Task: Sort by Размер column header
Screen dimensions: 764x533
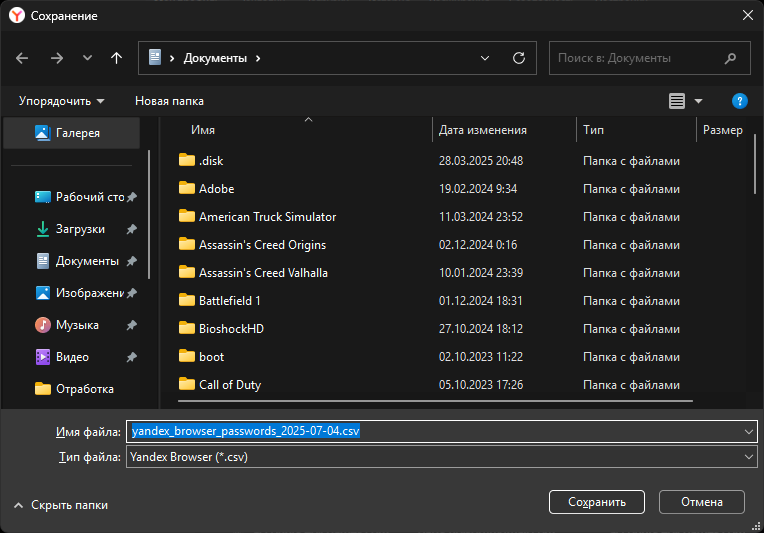Action: (x=723, y=130)
